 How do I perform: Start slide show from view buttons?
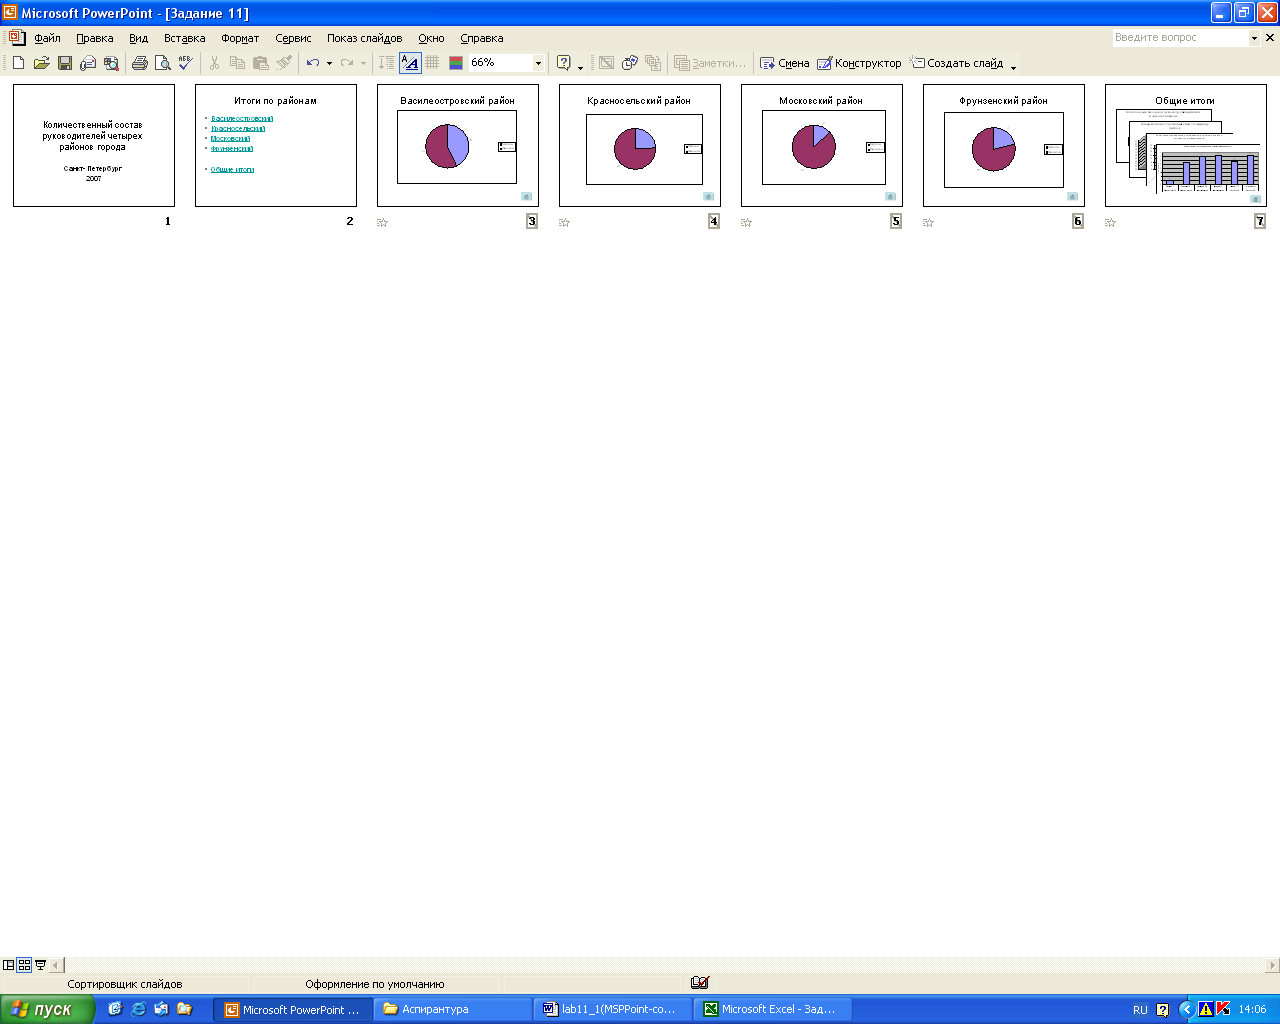click(x=40, y=965)
